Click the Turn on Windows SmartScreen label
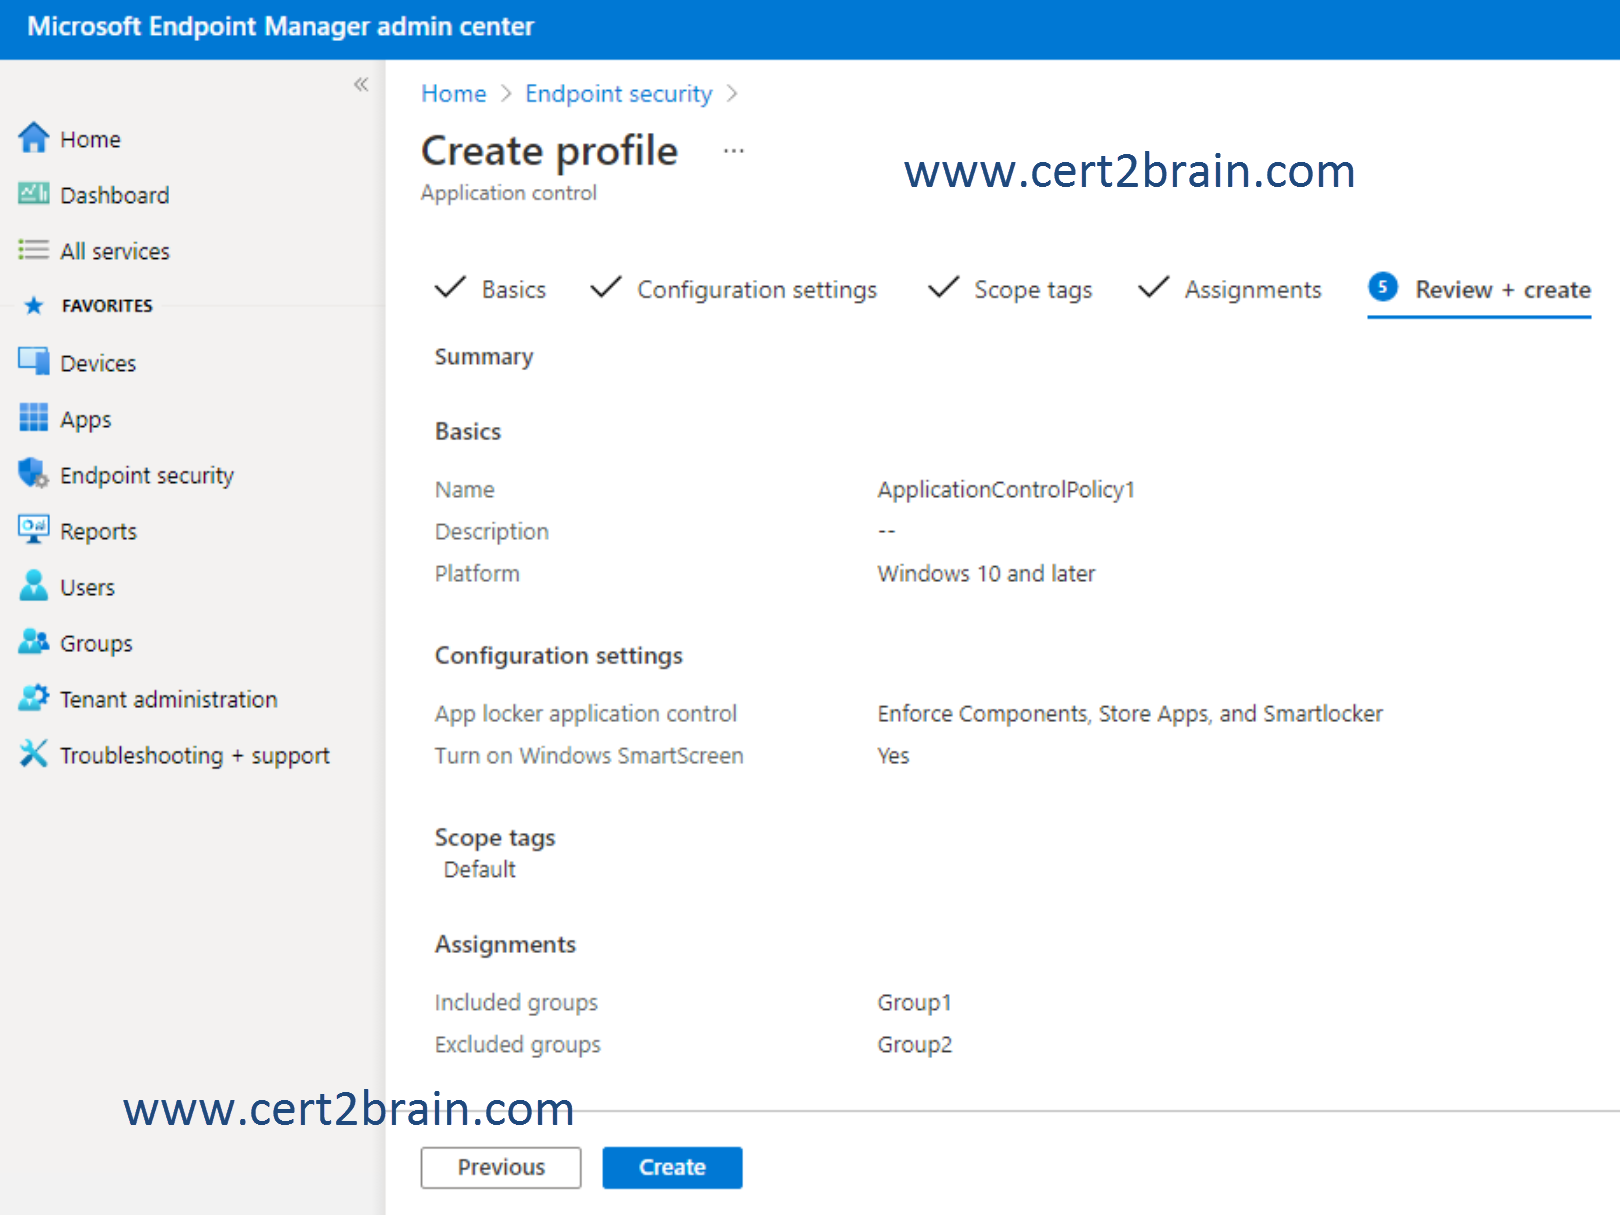Image resolution: width=1620 pixels, height=1215 pixels. tap(589, 756)
